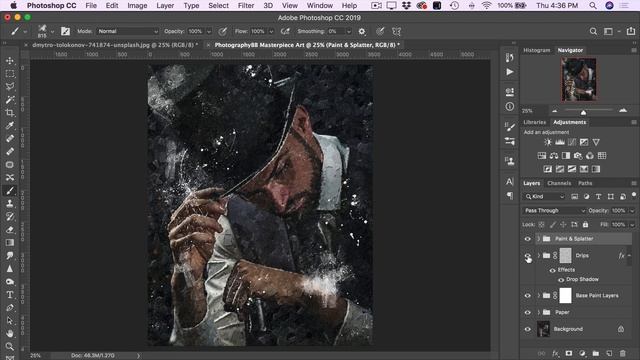The image size is (640, 360).
Task: Open the Flow dropdown arrow
Action: click(x=271, y=31)
